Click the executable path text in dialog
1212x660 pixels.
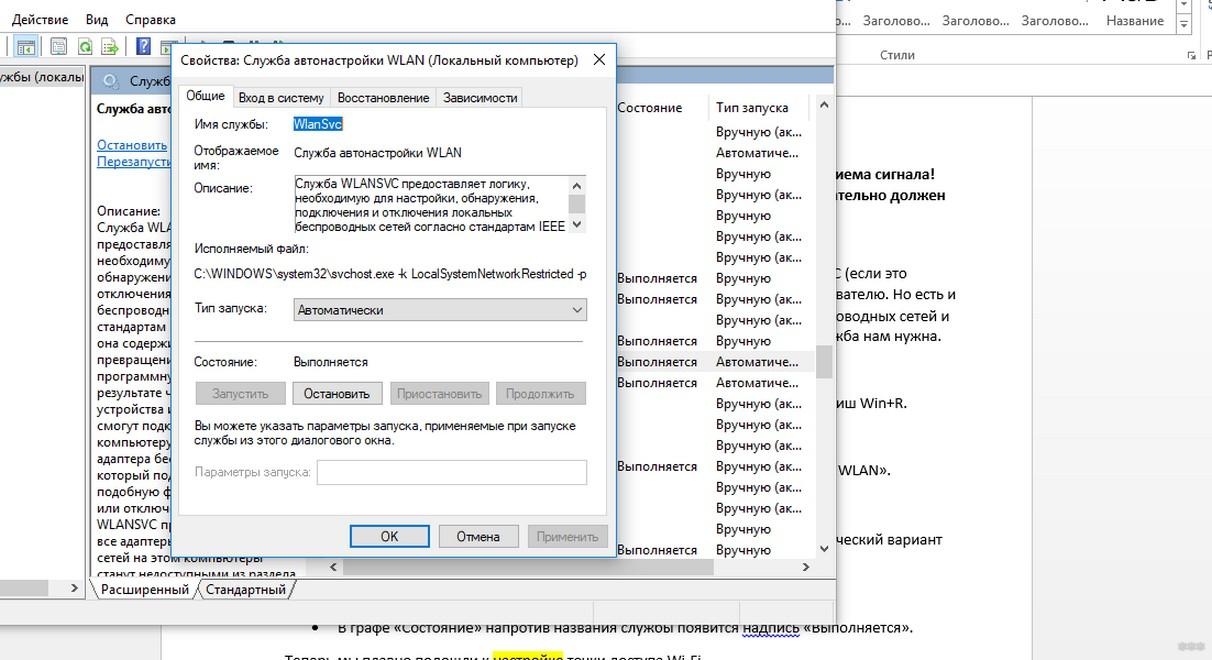point(391,274)
